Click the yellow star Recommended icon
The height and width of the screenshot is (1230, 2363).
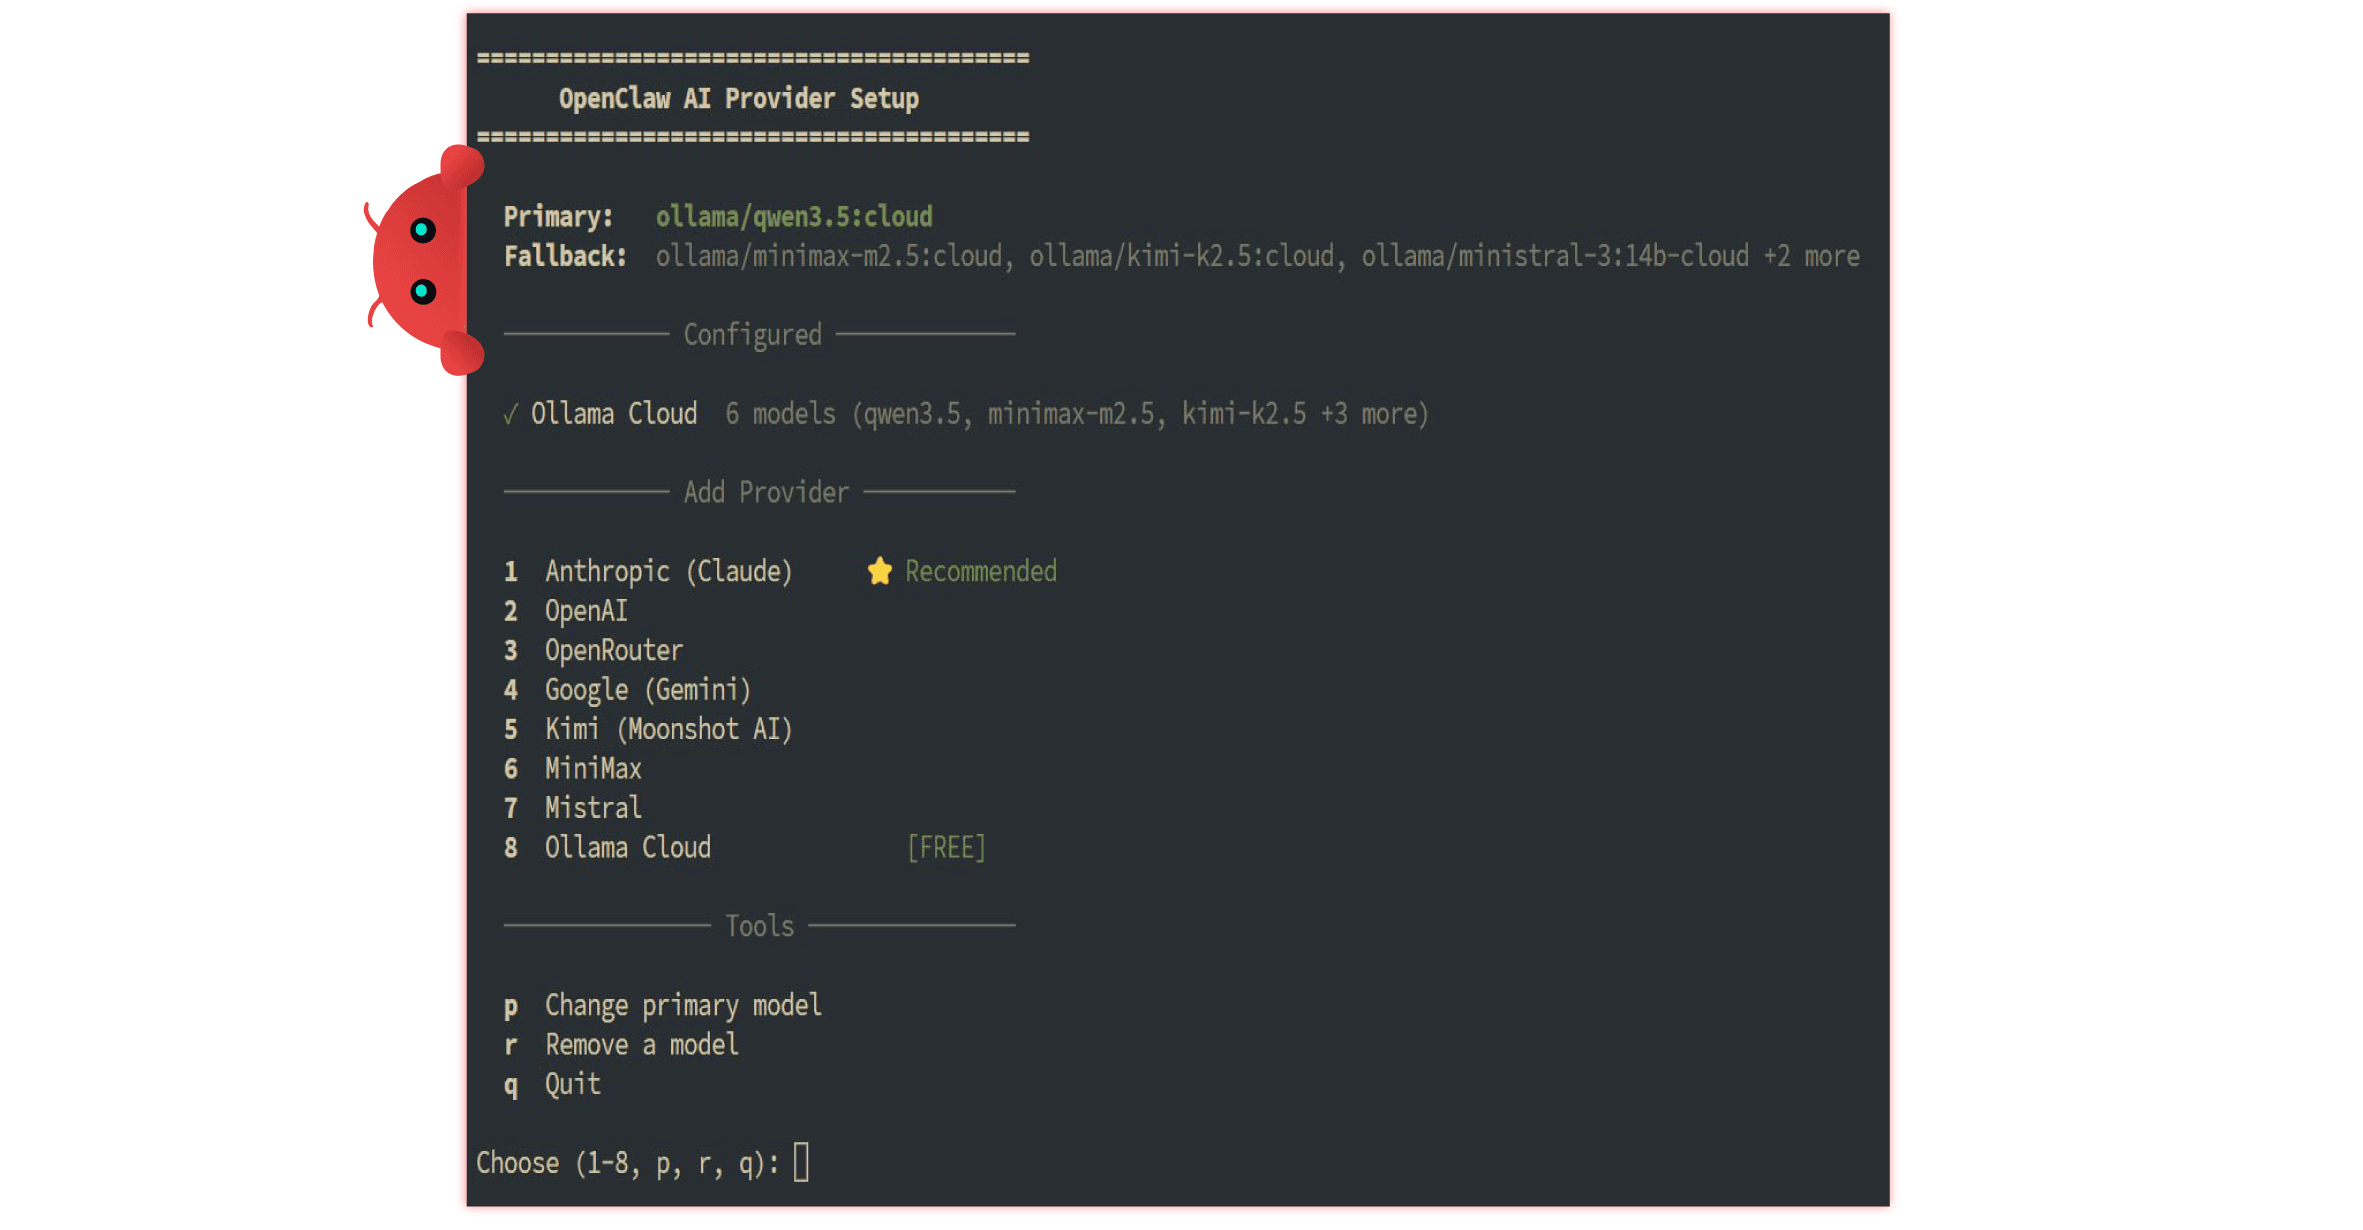[879, 571]
